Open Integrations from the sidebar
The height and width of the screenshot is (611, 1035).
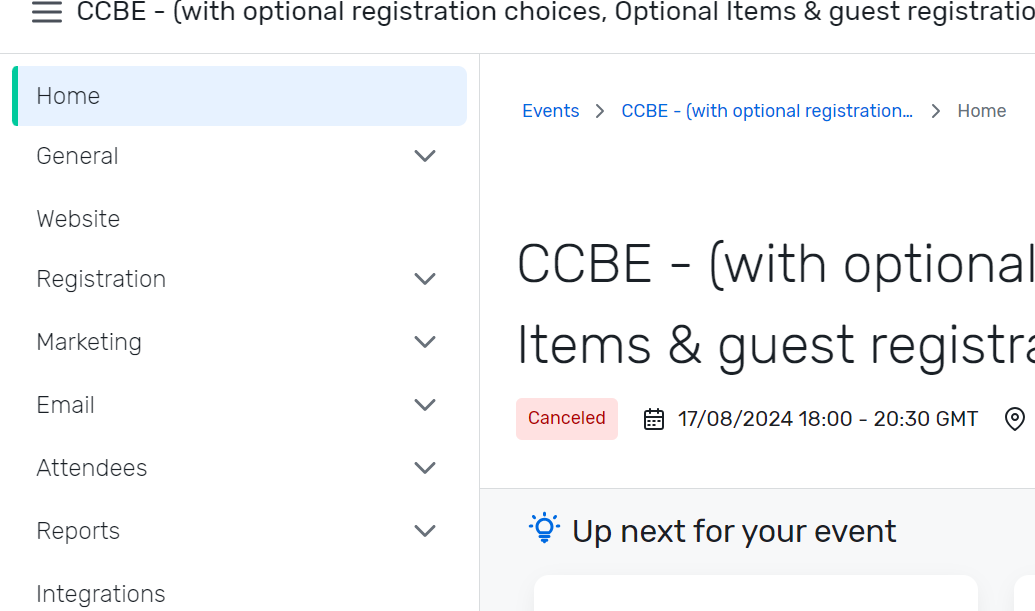pyautogui.click(x=101, y=593)
